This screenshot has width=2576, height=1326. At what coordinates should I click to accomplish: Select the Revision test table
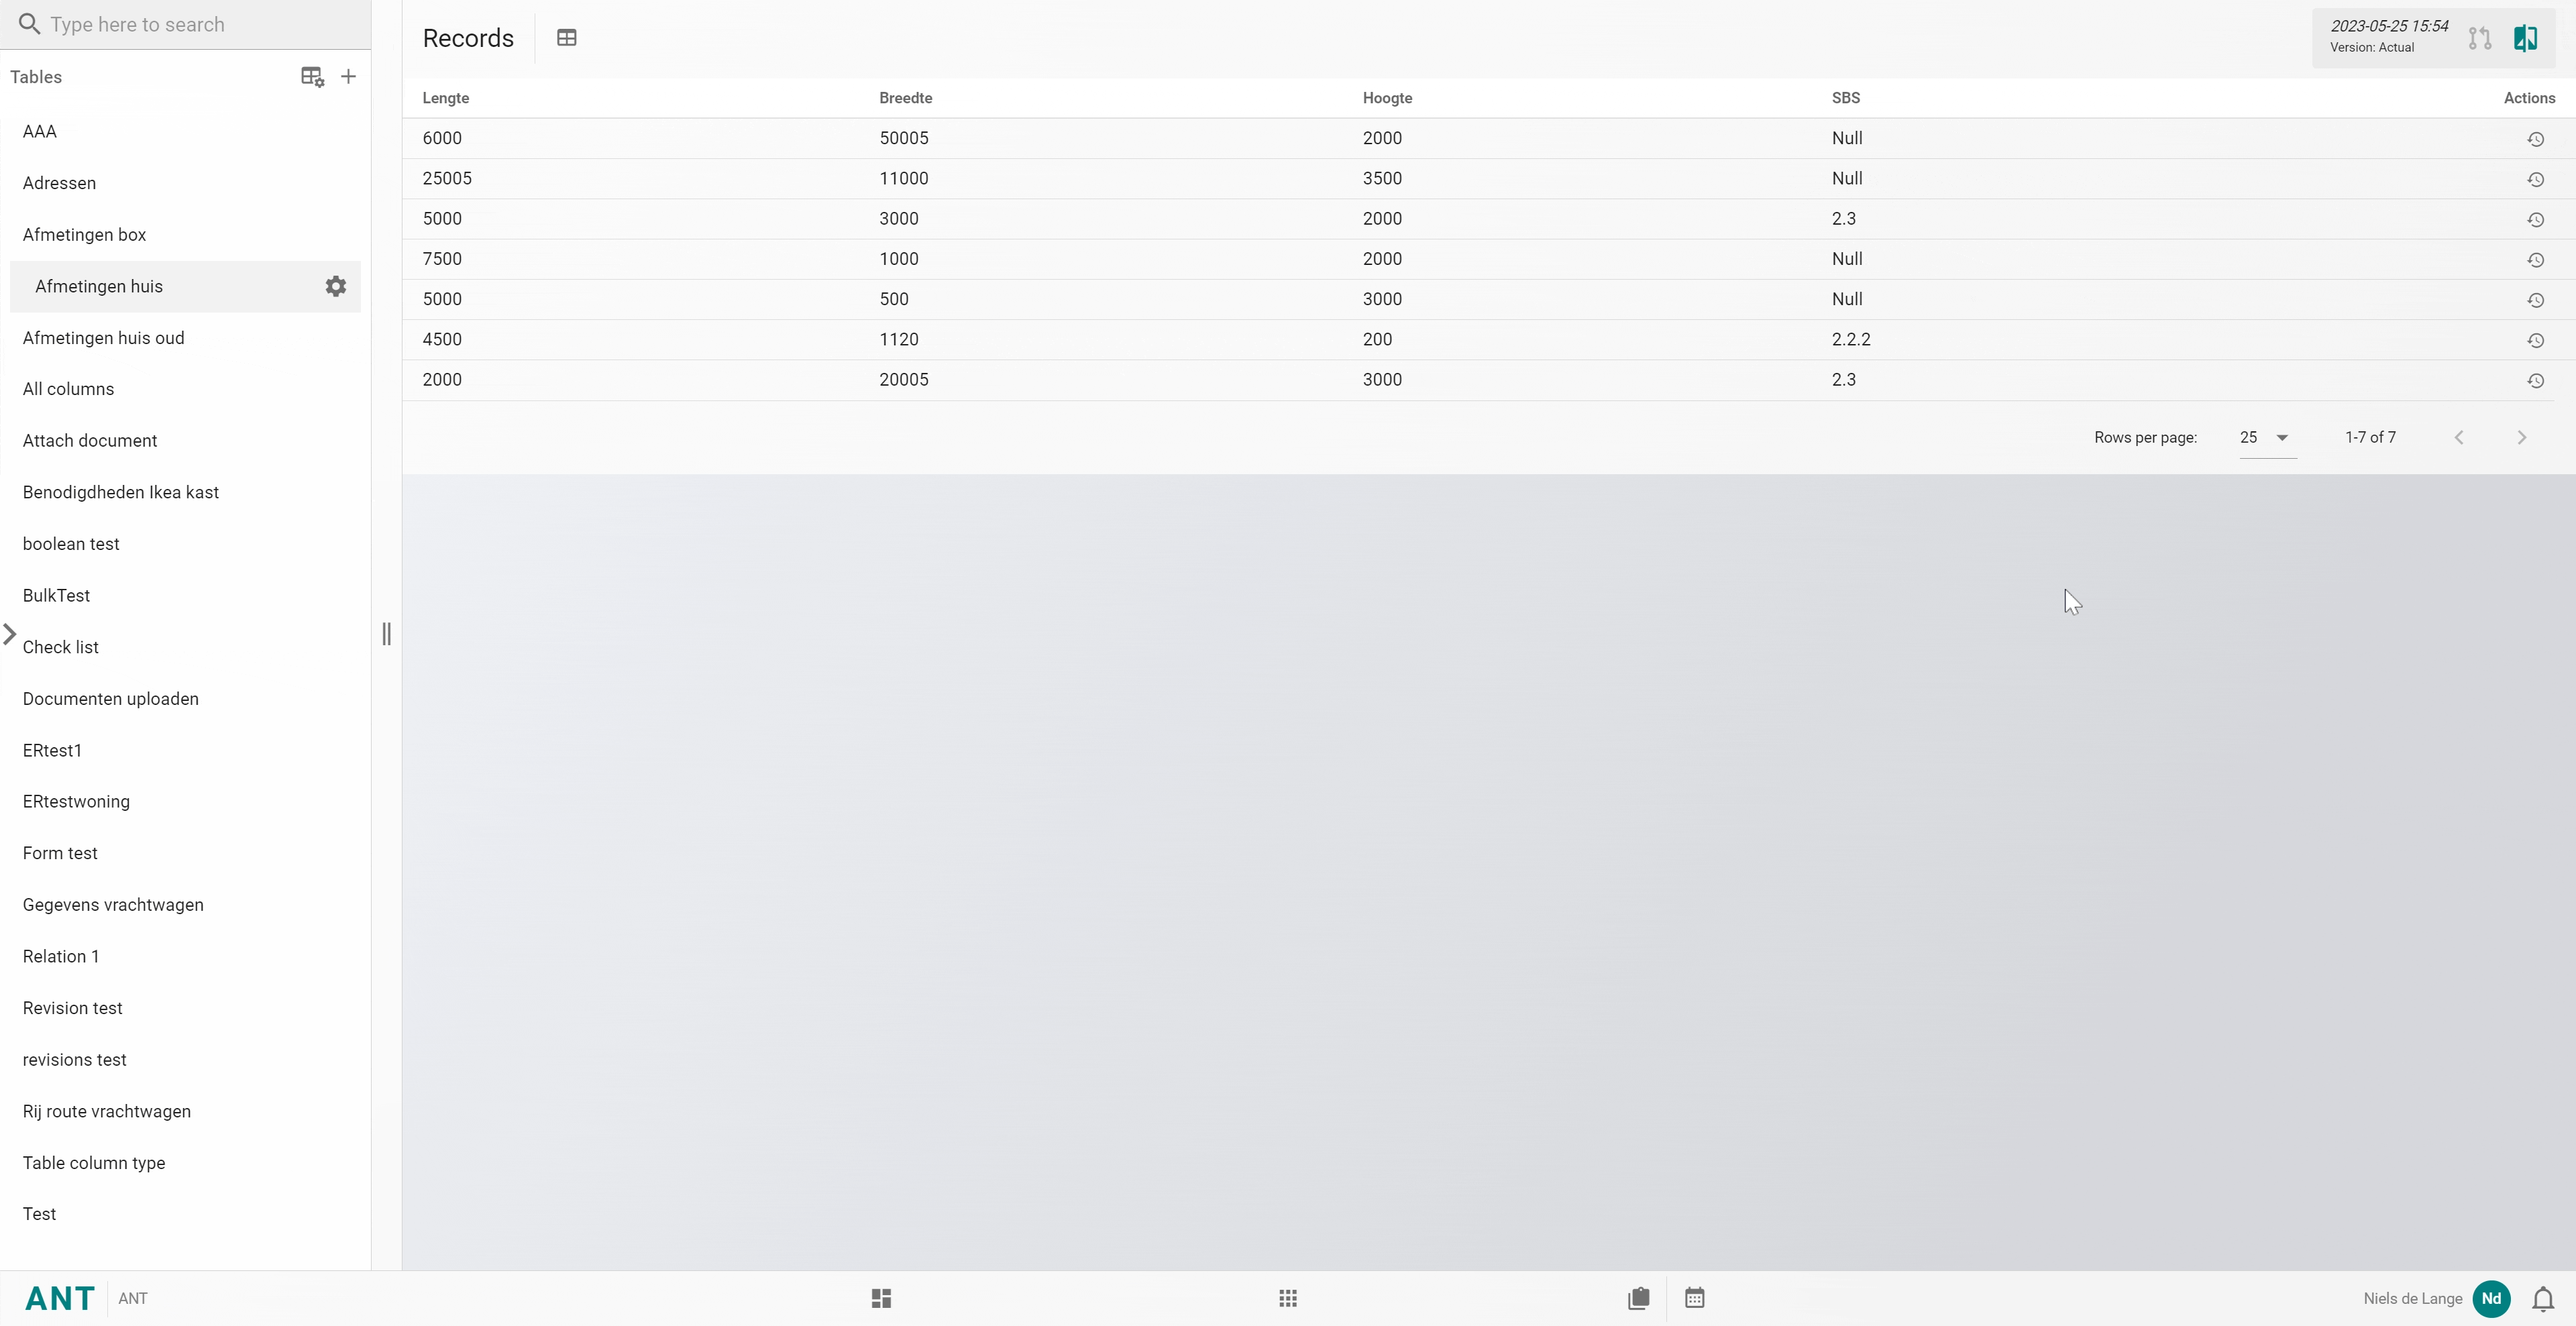(x=185, y=1008)
